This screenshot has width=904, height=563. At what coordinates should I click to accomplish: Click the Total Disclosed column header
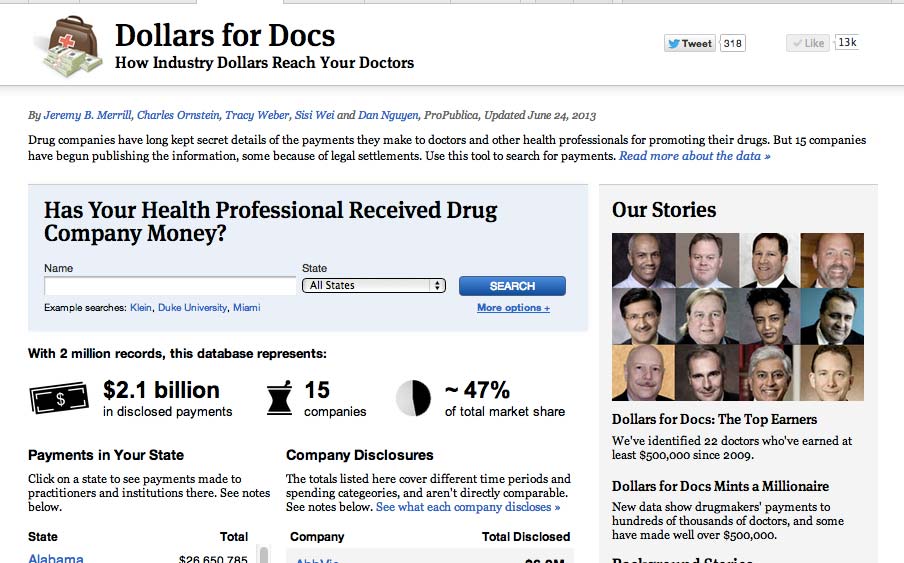[x=526, y=537]
